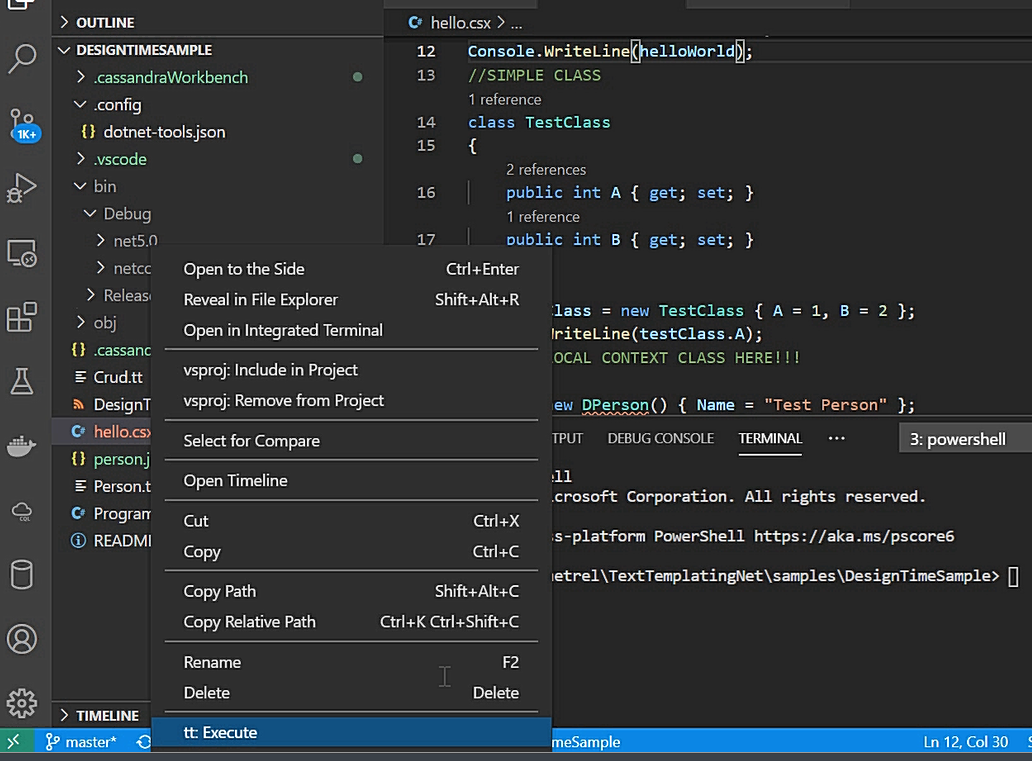
Task: Switch to the TERMINAL tab
Action: coord(770,438)
